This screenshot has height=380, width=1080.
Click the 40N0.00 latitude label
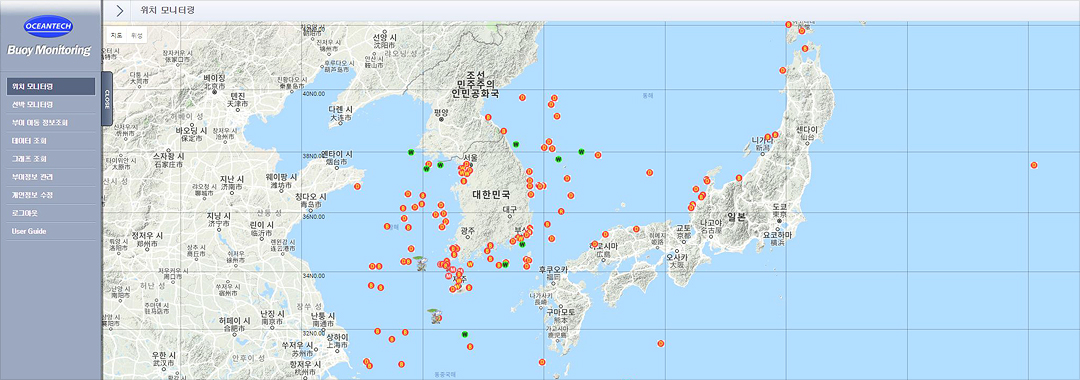314,94
